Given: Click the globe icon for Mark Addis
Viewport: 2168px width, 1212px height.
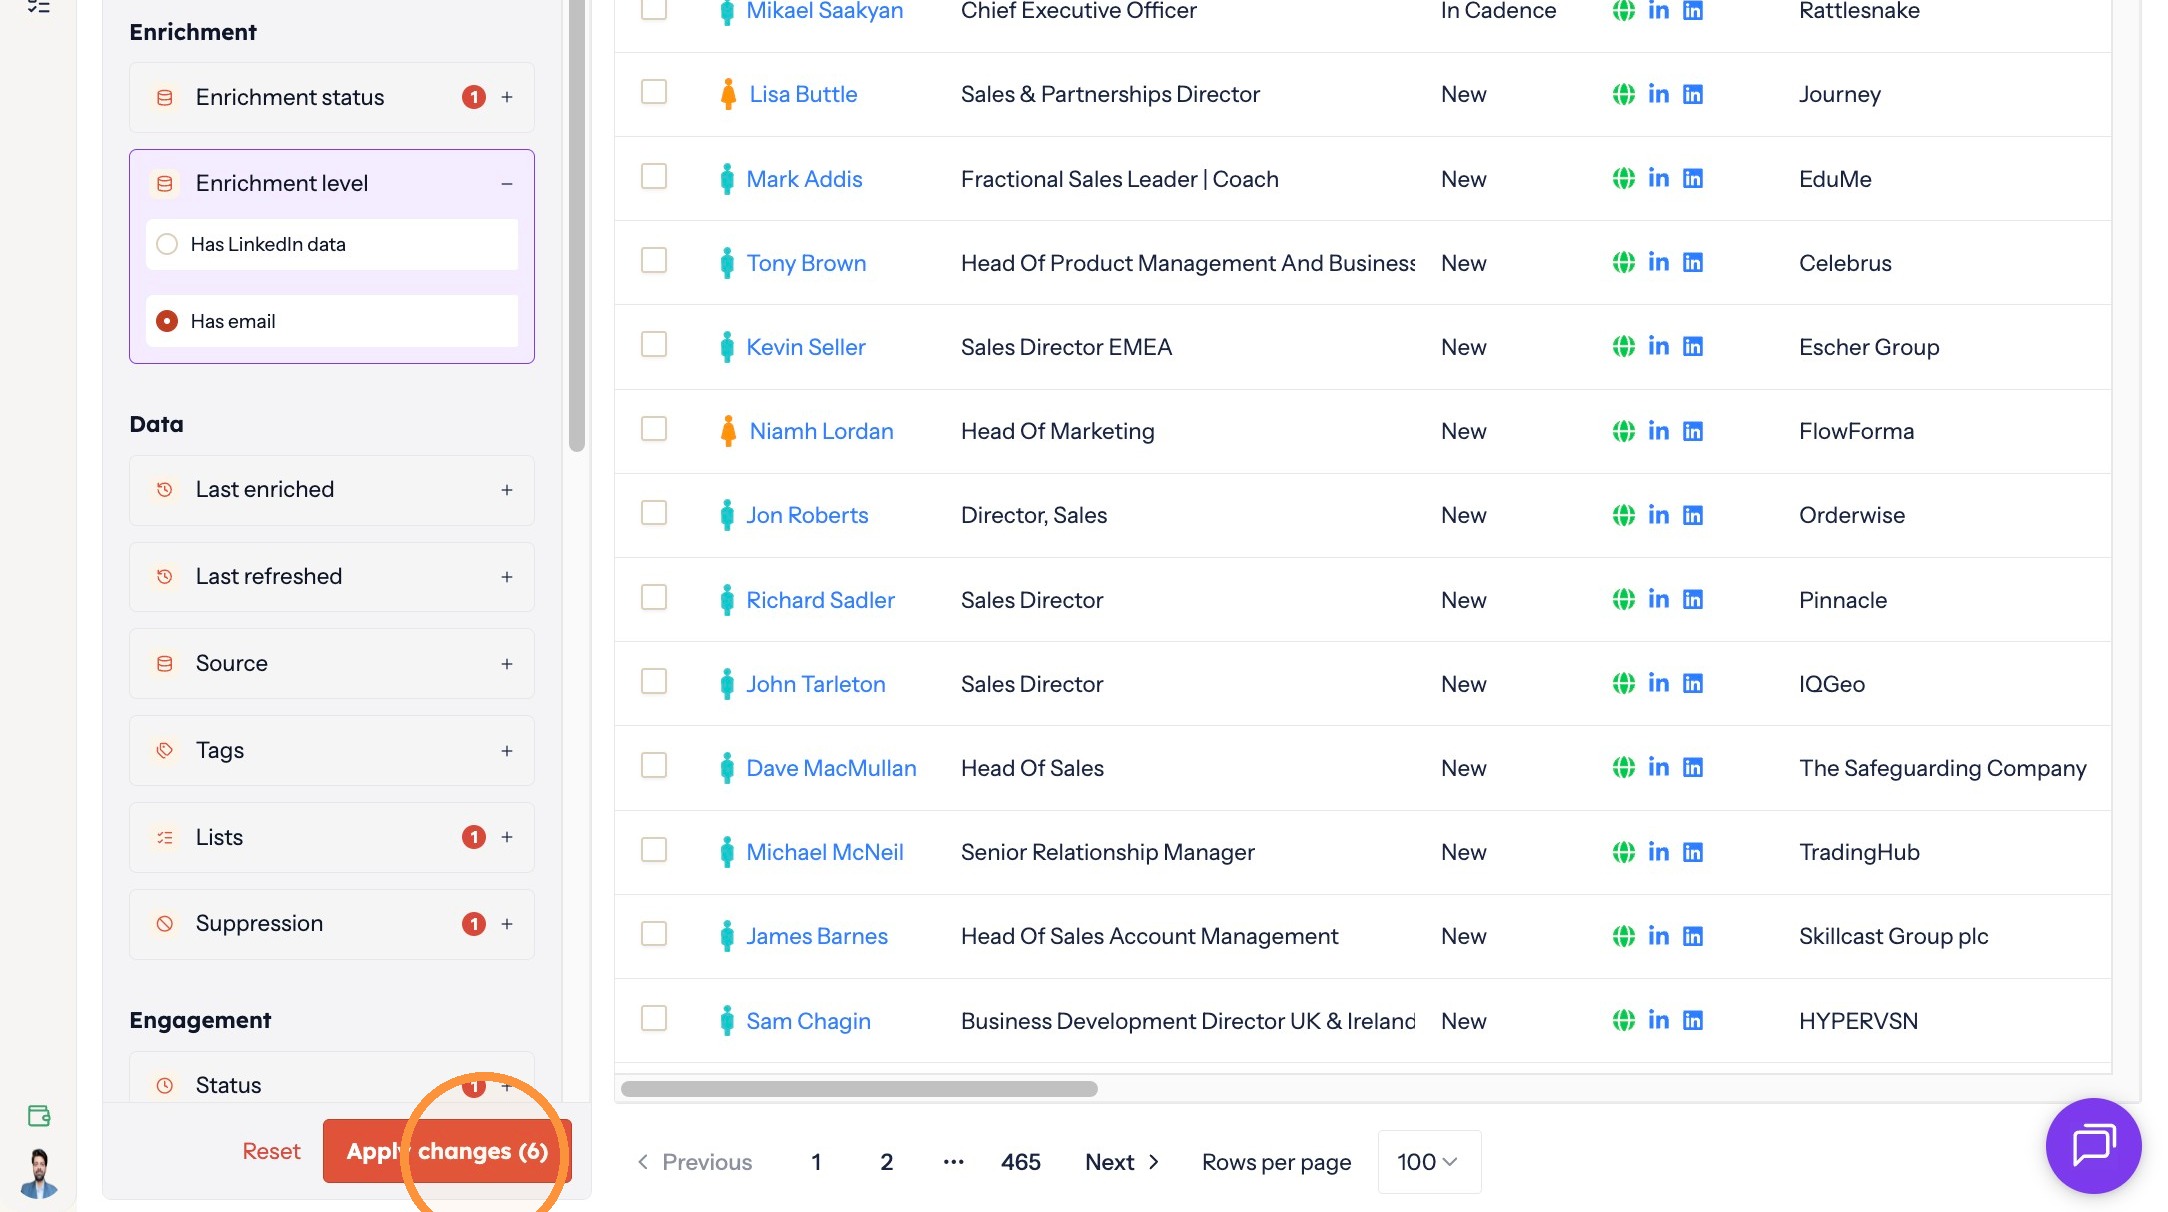Looking at the screenshot, I should click(1623, 178).
